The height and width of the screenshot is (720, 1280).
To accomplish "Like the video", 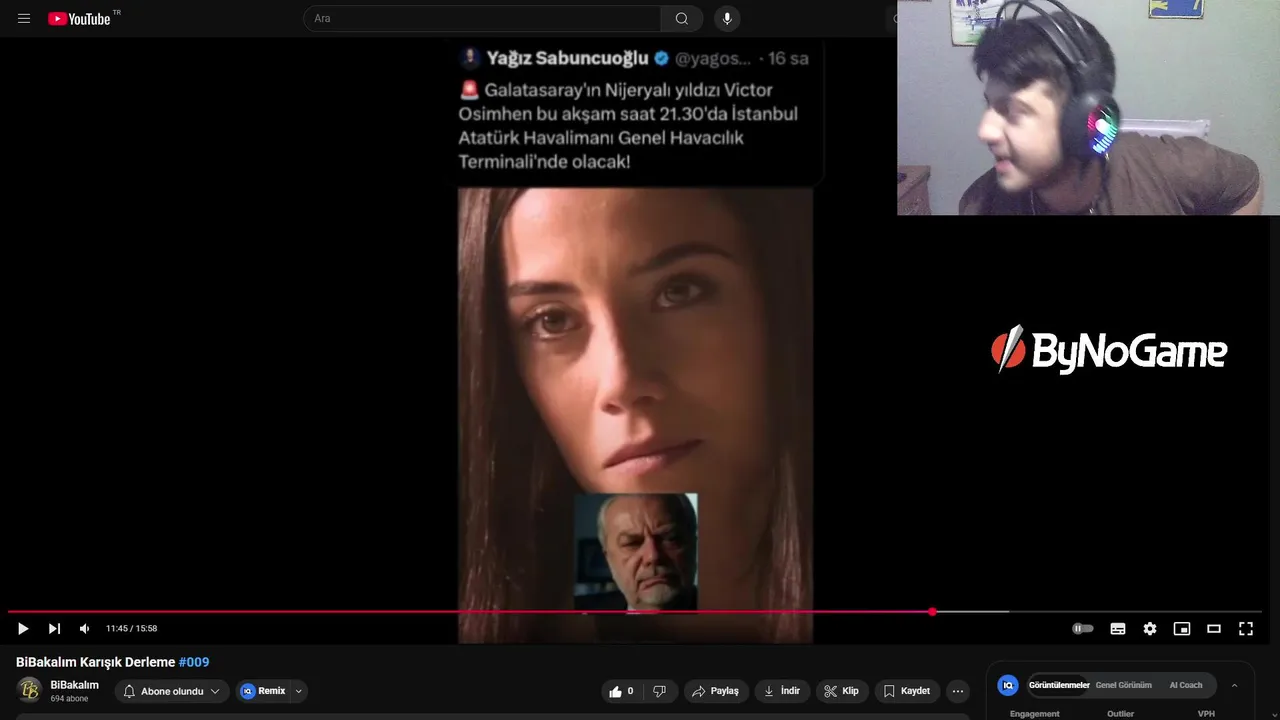I will pos(622,691).
